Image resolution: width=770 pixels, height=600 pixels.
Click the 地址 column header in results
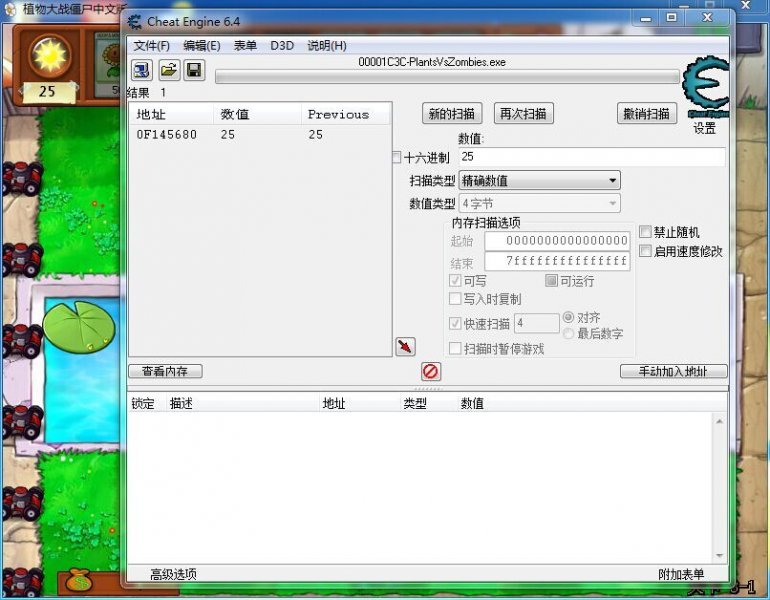[x=172, y=114]
